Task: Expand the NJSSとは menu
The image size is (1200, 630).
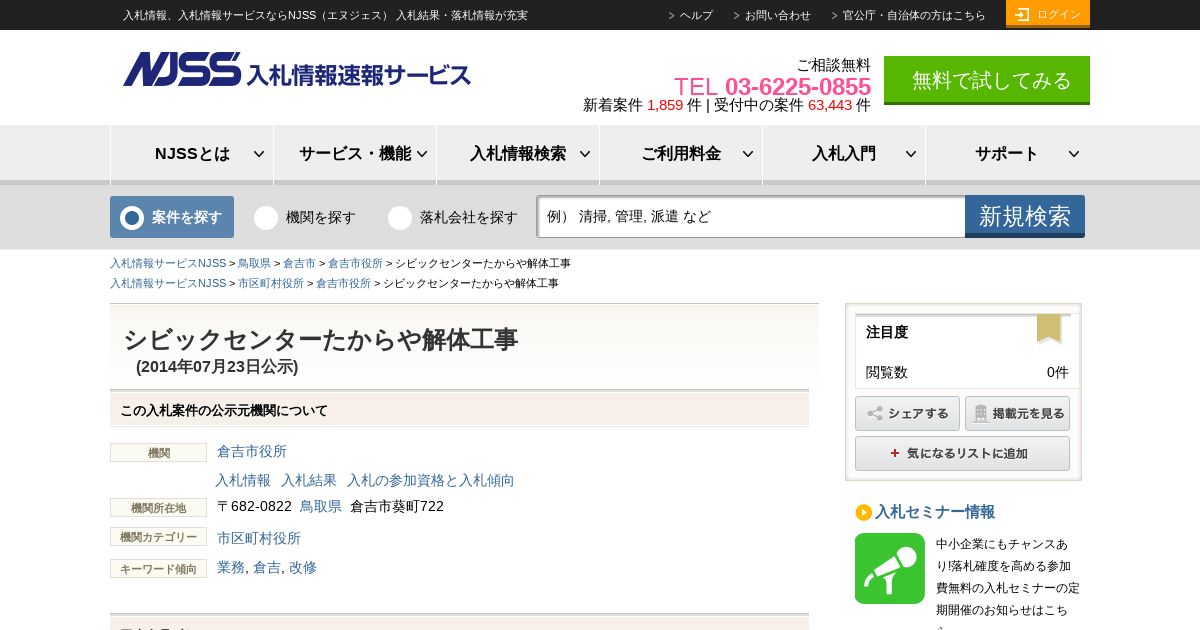Action: pyautogui.click(x=192, y=154)
